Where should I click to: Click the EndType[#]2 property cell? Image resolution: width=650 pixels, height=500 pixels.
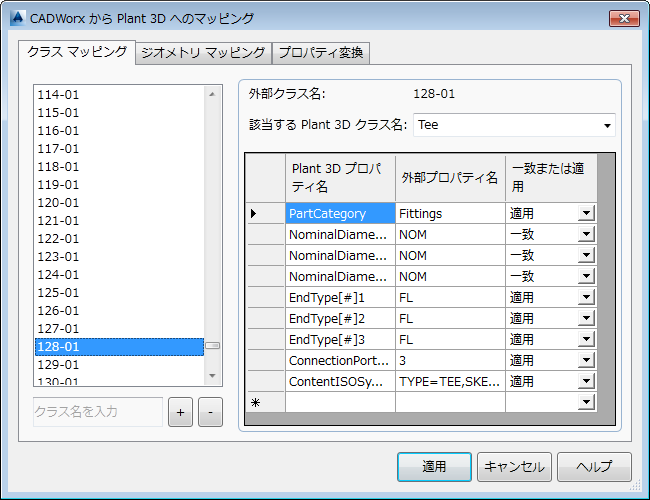[x=340, y=318]
